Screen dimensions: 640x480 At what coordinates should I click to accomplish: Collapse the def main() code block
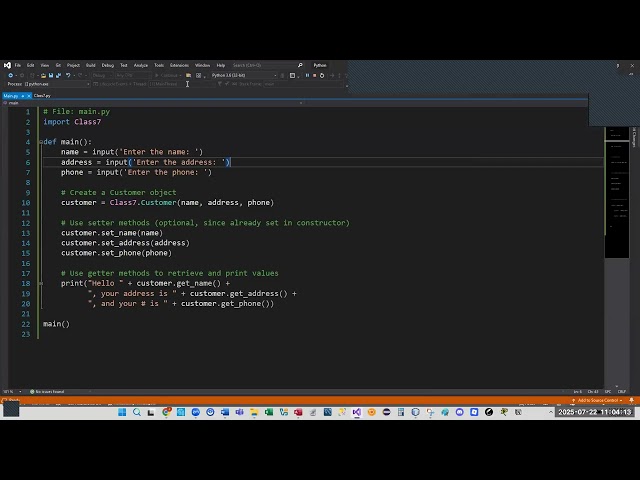[x=40, y=142]
